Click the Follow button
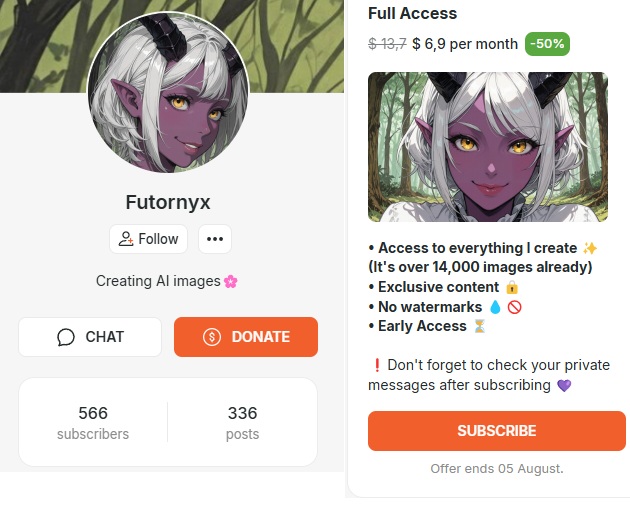 pos(148,239)
